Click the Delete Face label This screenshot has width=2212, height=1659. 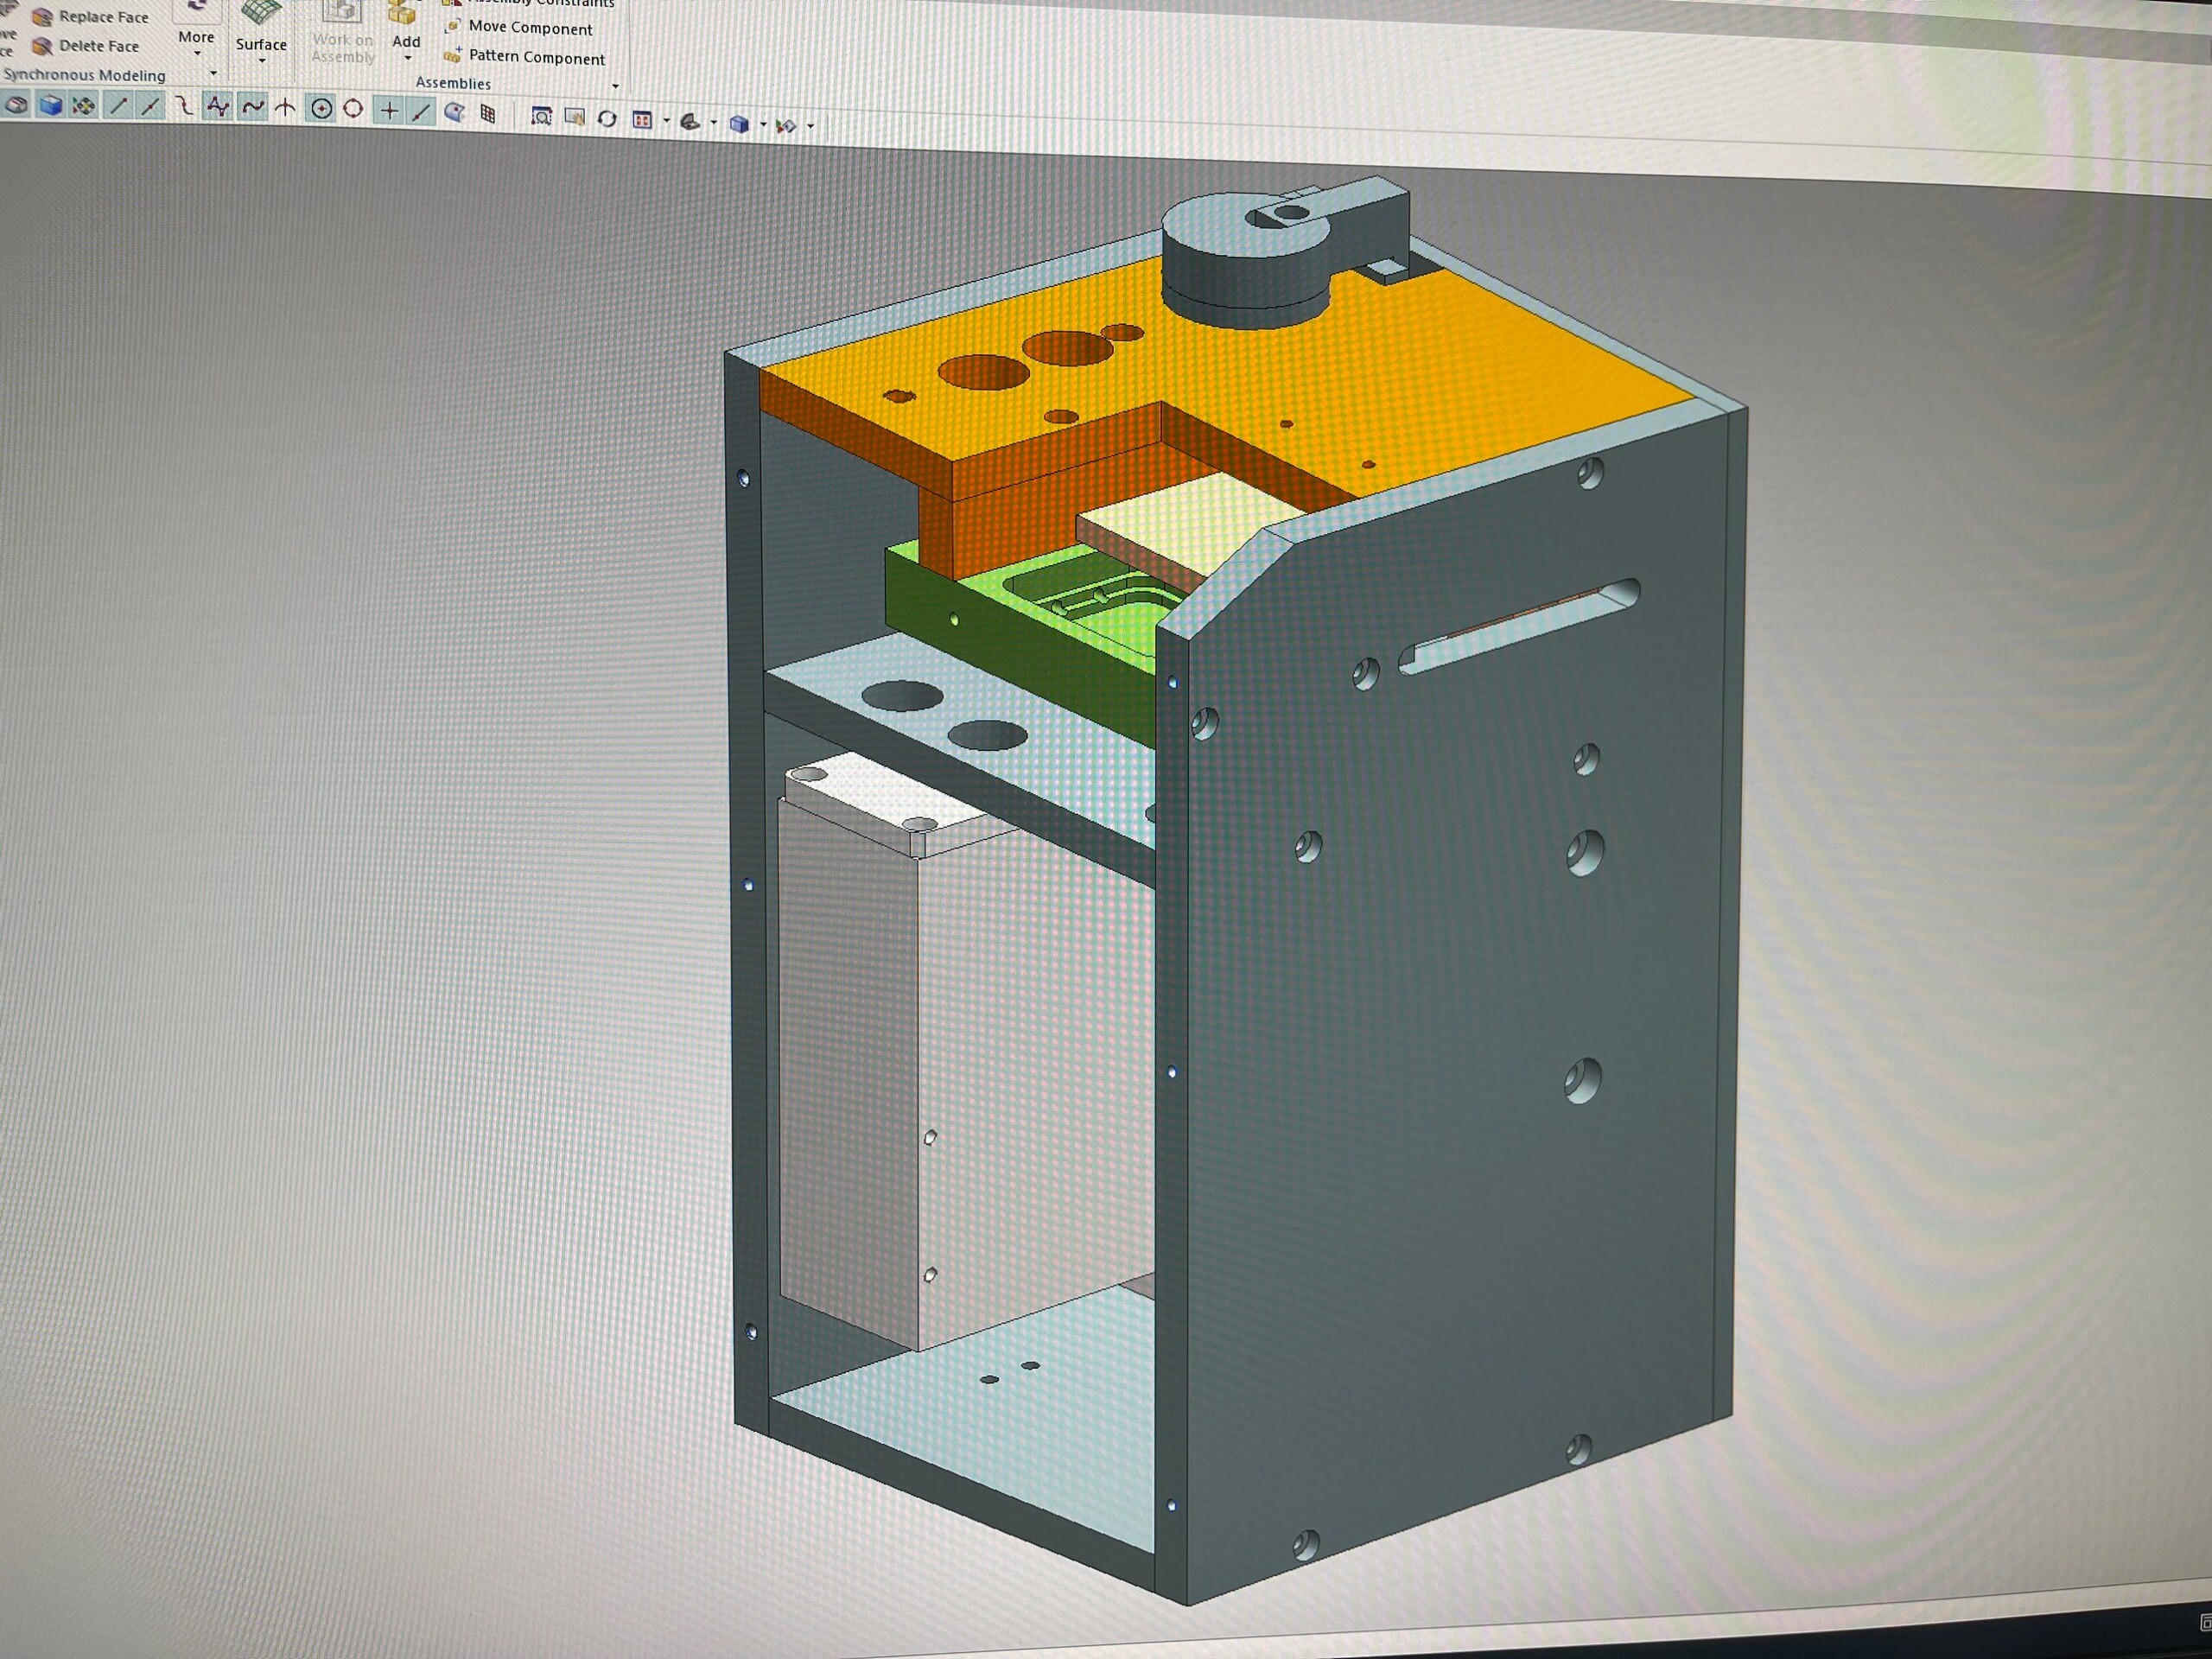[99, 46]
